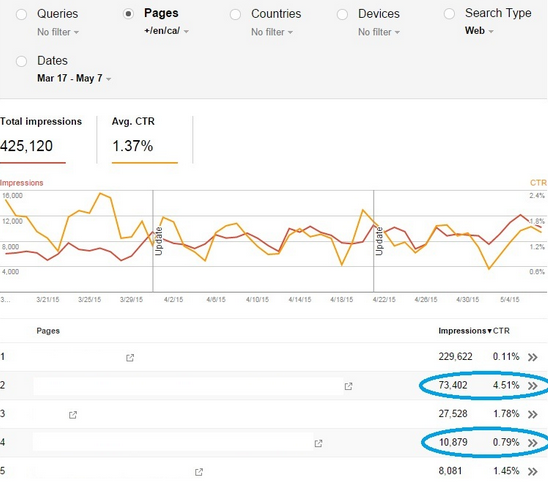Image resolution: width=548 pixels, height=487 pixels.
Task: Expand details arrow for 229,622 impressions row
Action: point(533,357)
